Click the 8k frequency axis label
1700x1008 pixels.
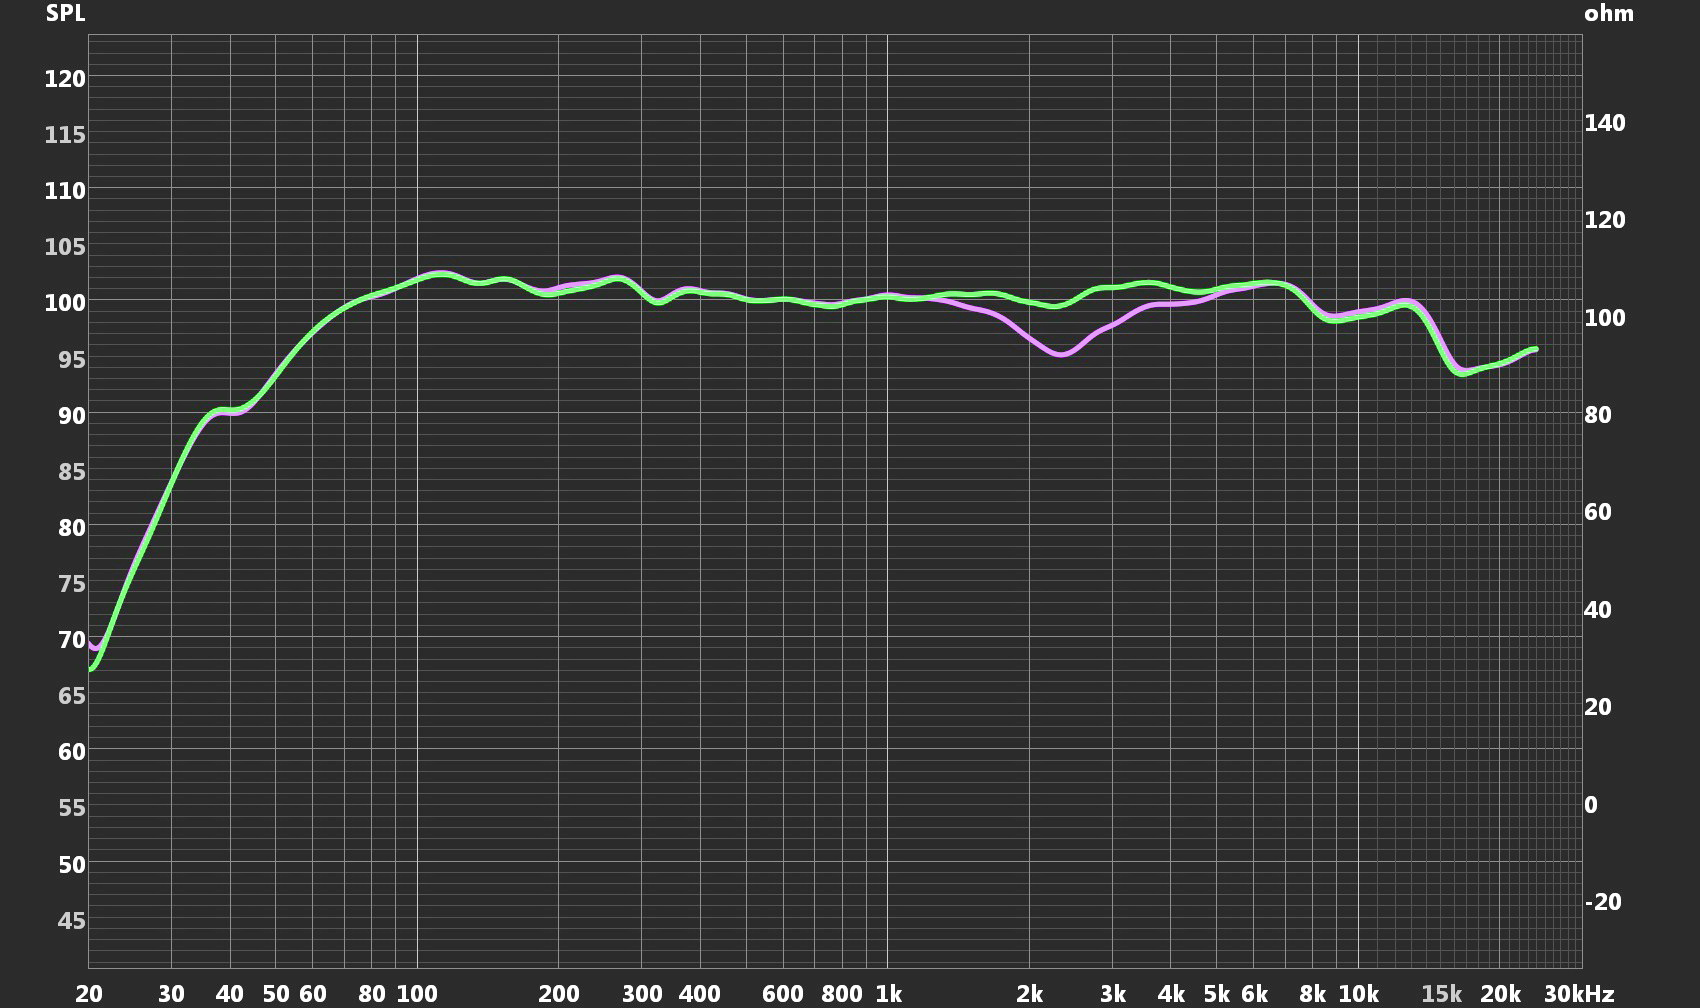(1313, 994)
